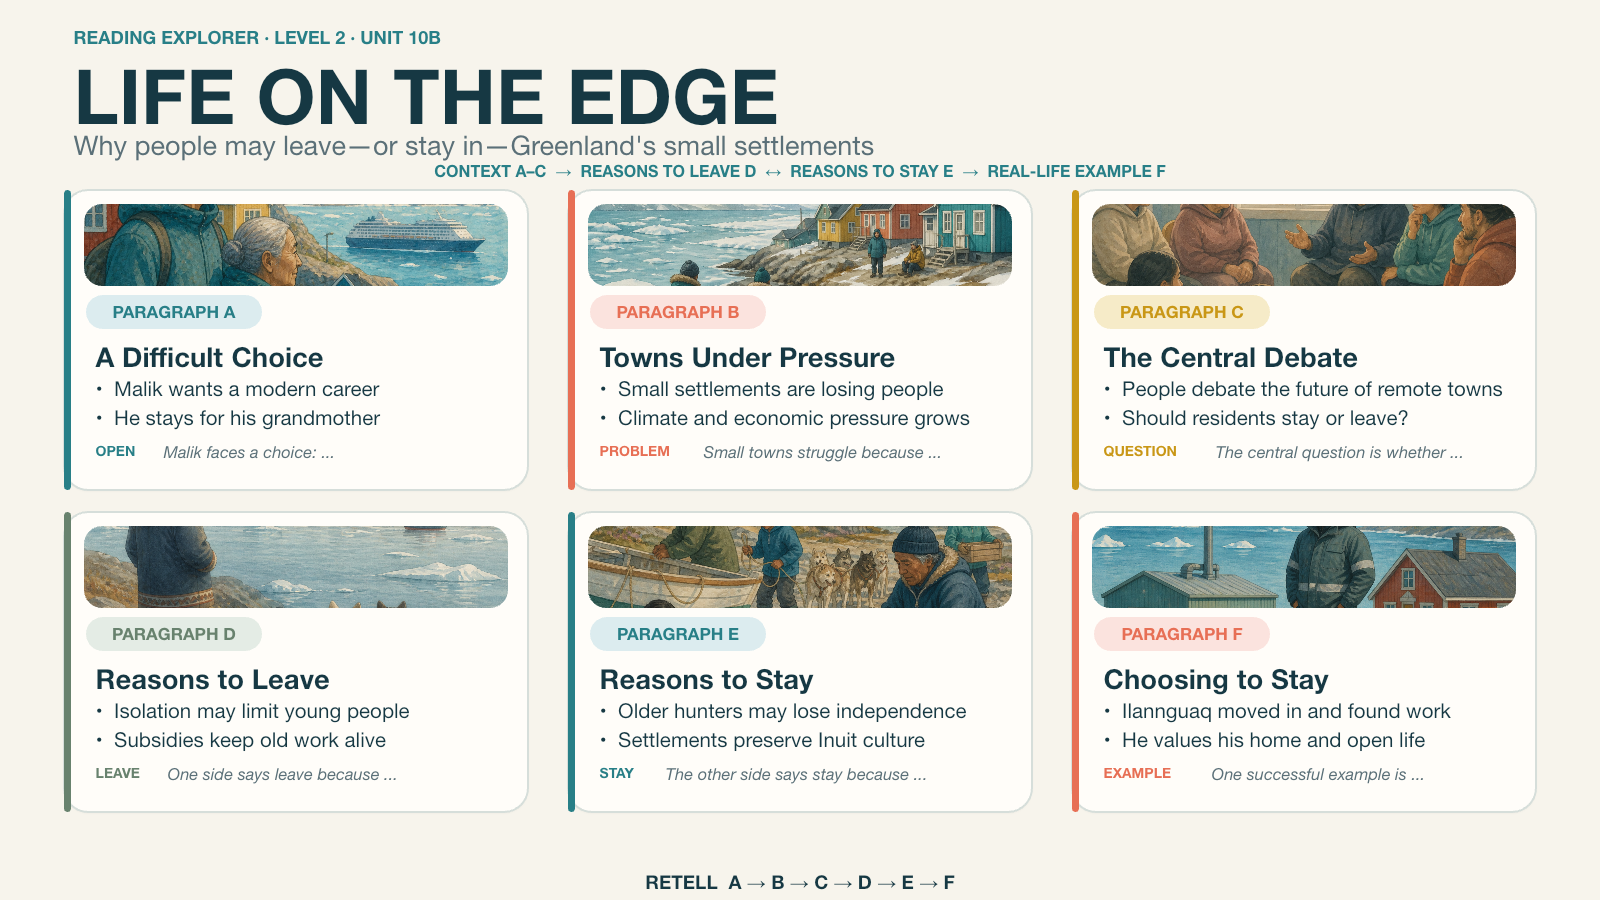This screenshot has width=1600, height=900.
Task: Click the 'Reasons to Stay' heading
Action: (x=706, y=680)
